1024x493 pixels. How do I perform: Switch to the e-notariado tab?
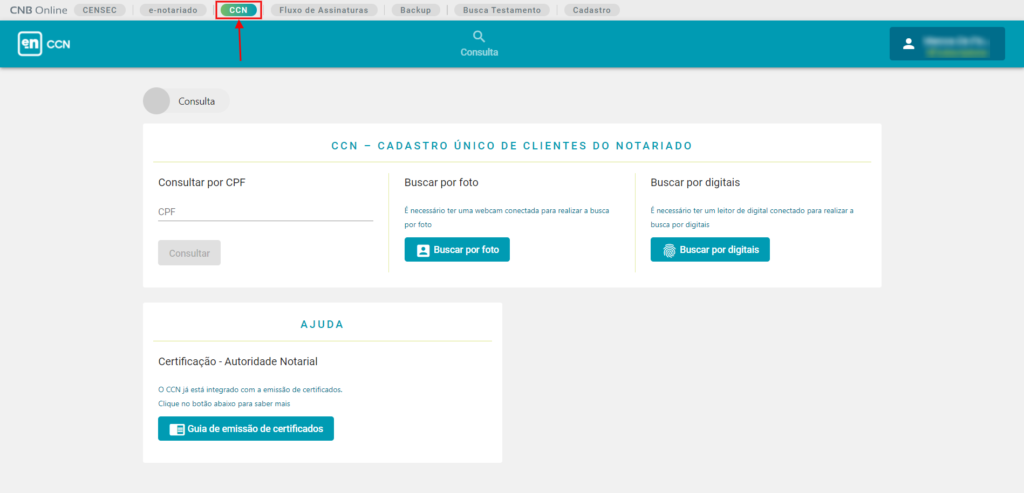tap(174, 10)
